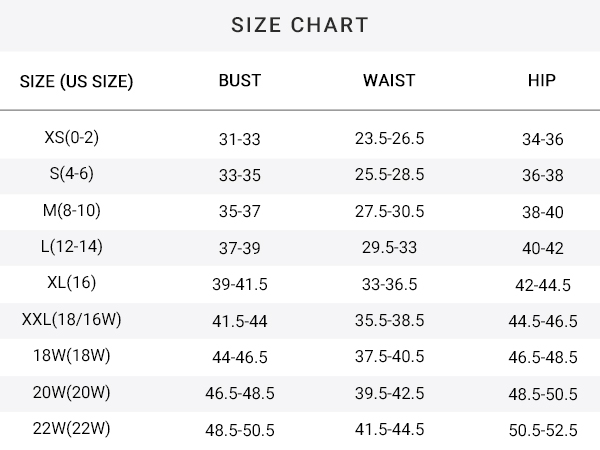Select the S(4-6) size row label
The image size is (600, 450).
72,173
